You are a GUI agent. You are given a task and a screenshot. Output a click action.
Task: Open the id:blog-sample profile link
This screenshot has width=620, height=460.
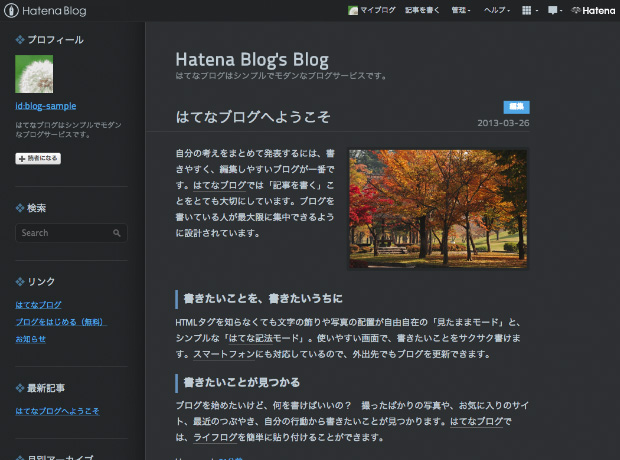click(x=46, y=106)
